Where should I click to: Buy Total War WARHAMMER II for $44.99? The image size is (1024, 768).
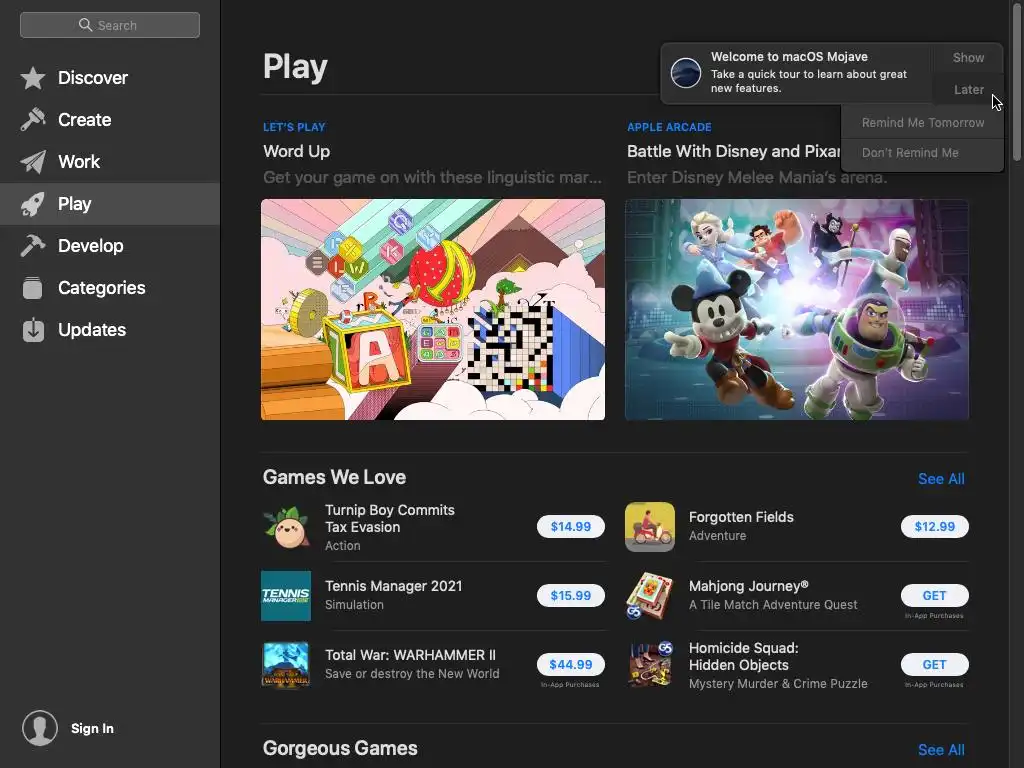point(571,664)
